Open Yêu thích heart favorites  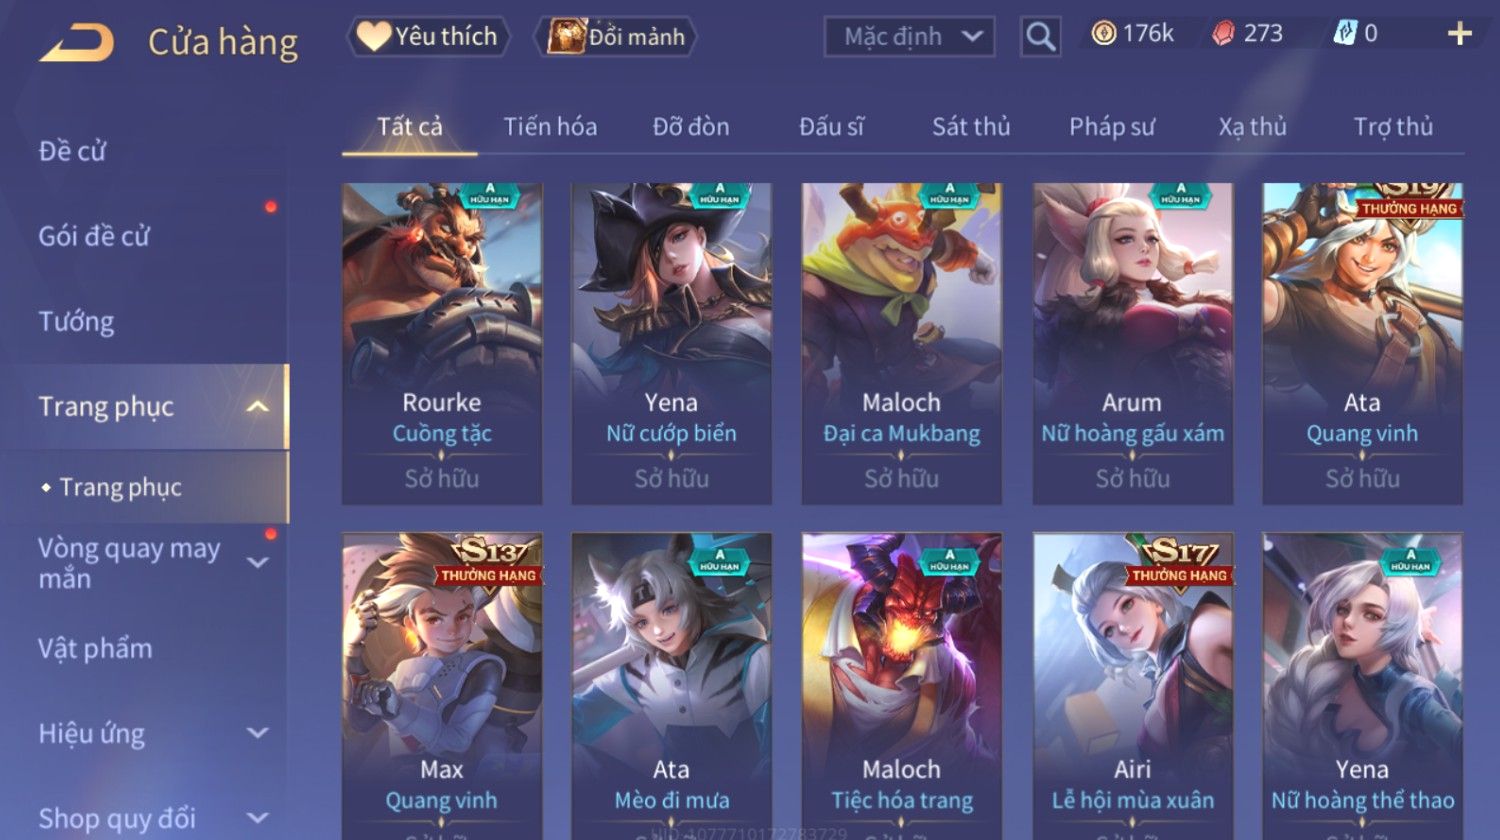[x=428, y=37]
